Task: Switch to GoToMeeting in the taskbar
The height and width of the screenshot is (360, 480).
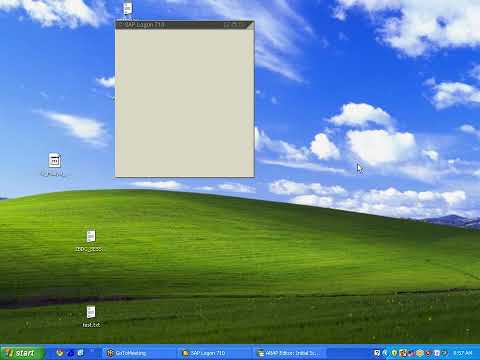Action: click(139, 353)
